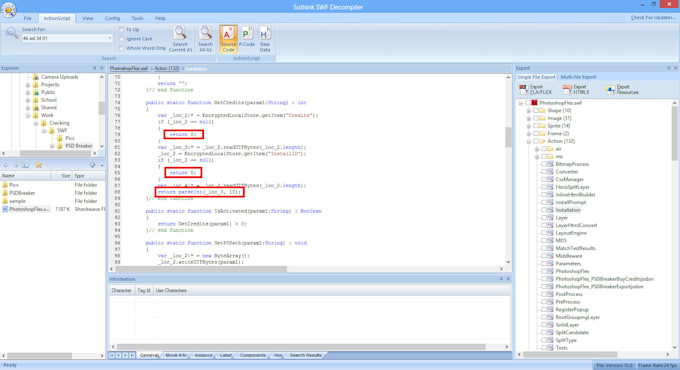Click the Export HTML5 icon
Viewport: 680px width, 370px height.
pyautogui.click(x=567, y=89)
